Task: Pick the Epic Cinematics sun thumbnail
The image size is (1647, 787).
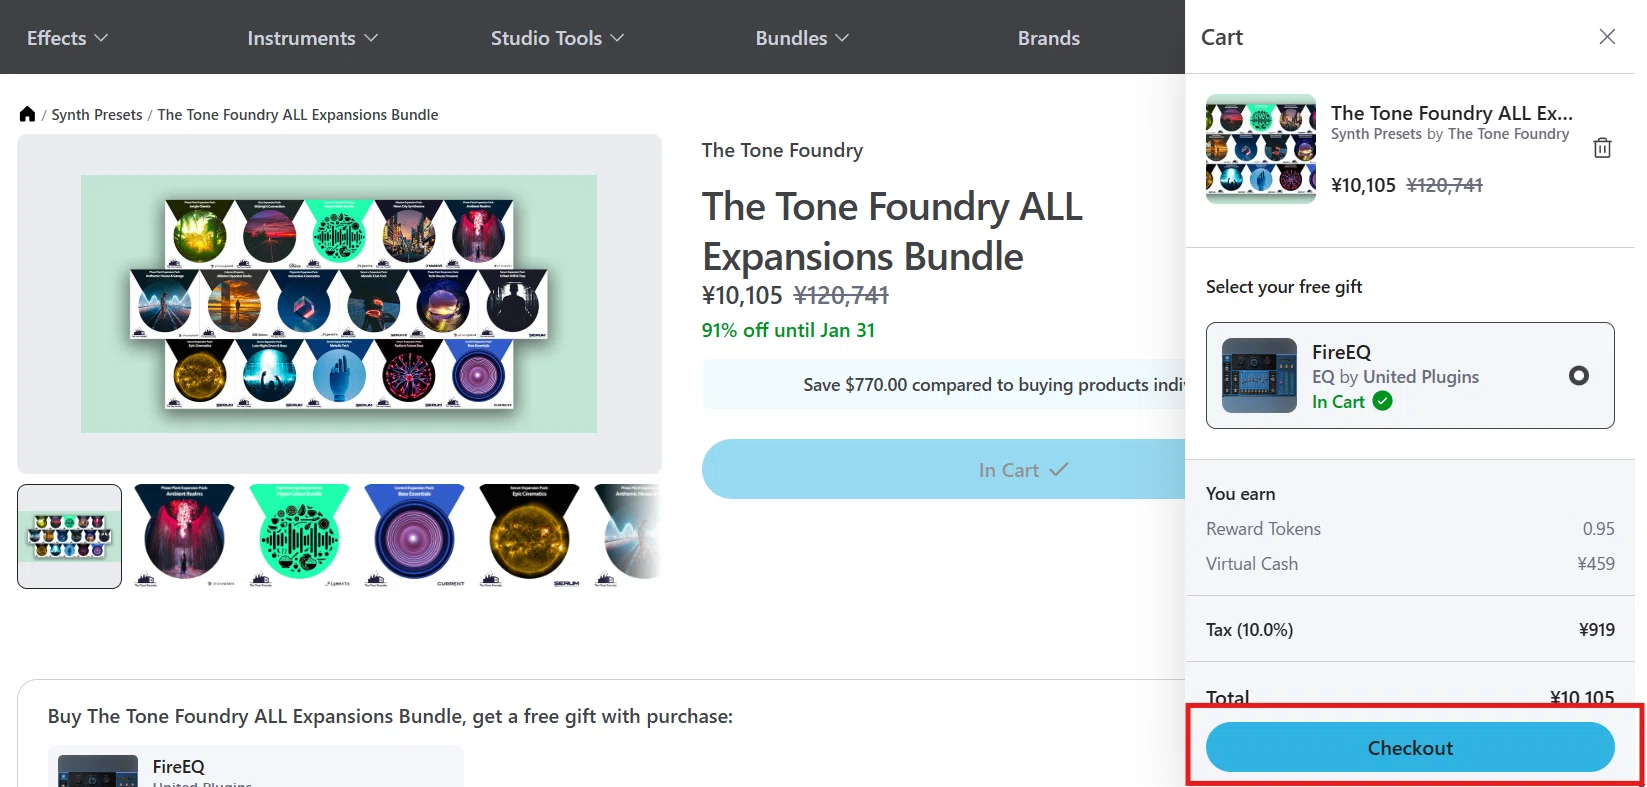Action: [x=529, y=536]
